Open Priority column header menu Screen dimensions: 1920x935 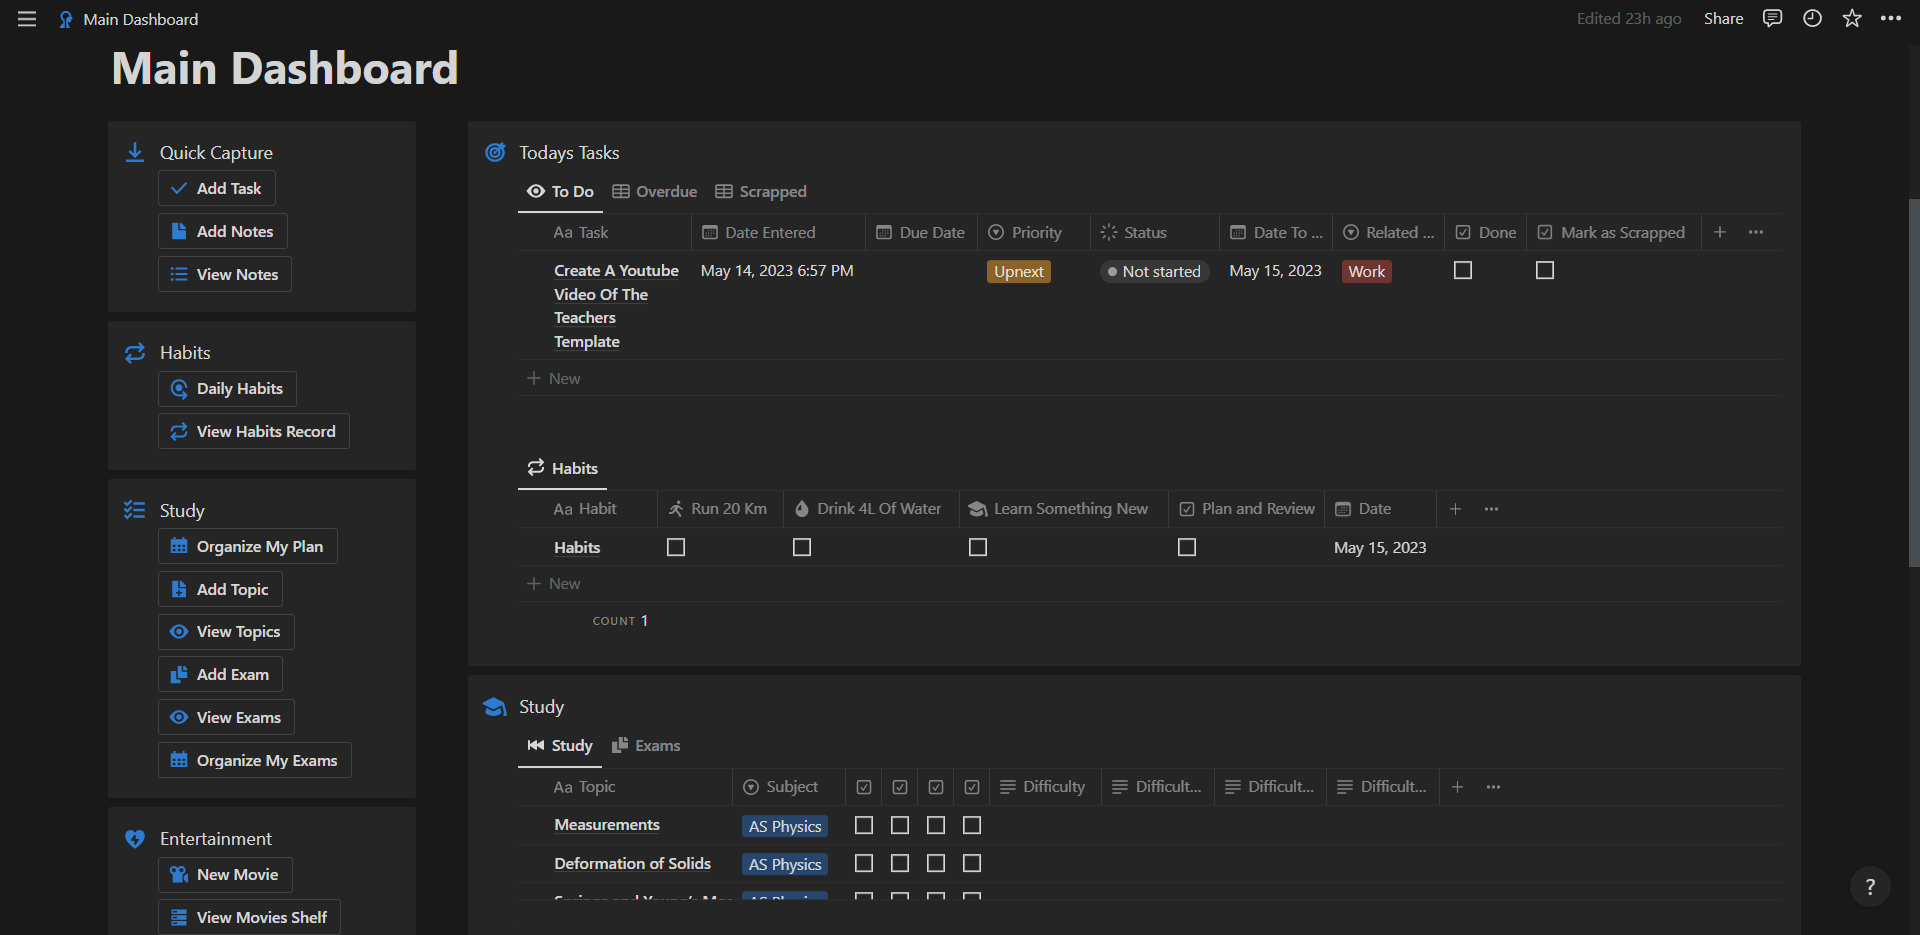1035,232
